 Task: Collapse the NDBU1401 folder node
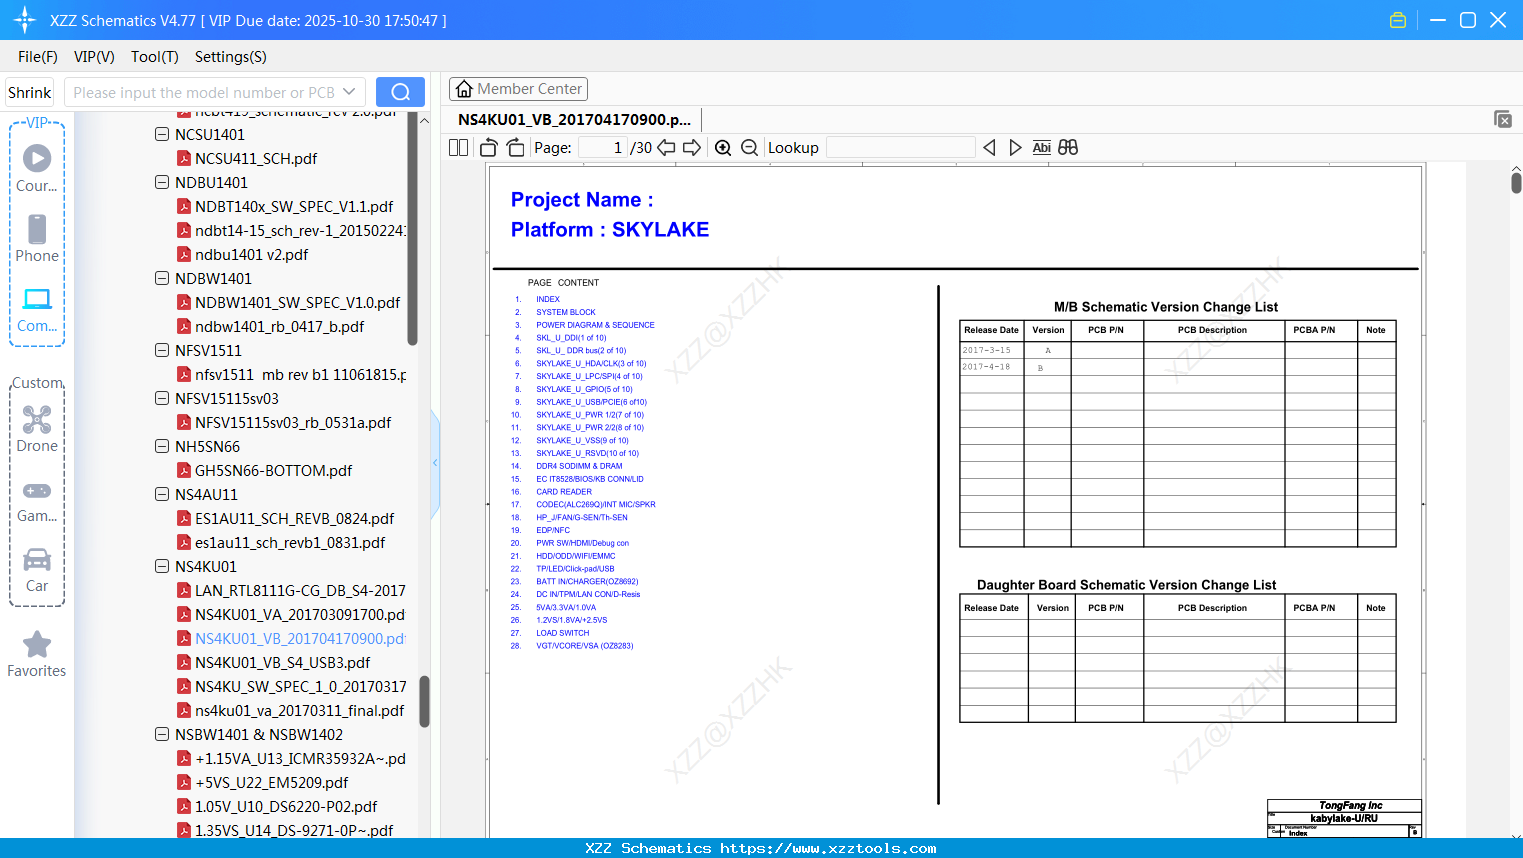click(162, 182)
